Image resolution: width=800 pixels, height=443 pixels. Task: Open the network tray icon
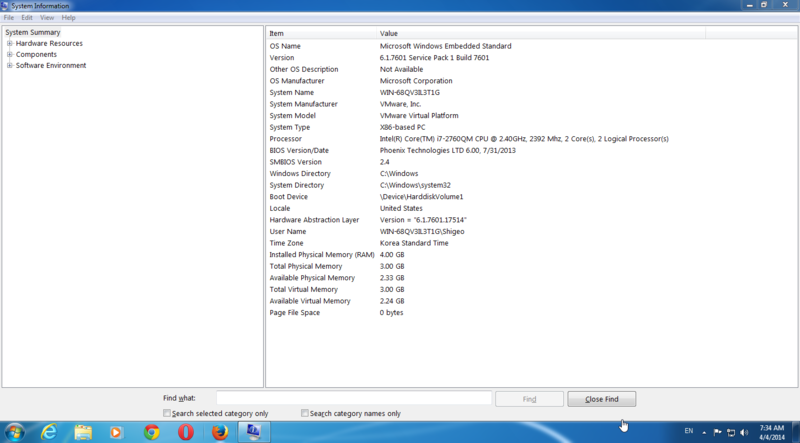731,432
